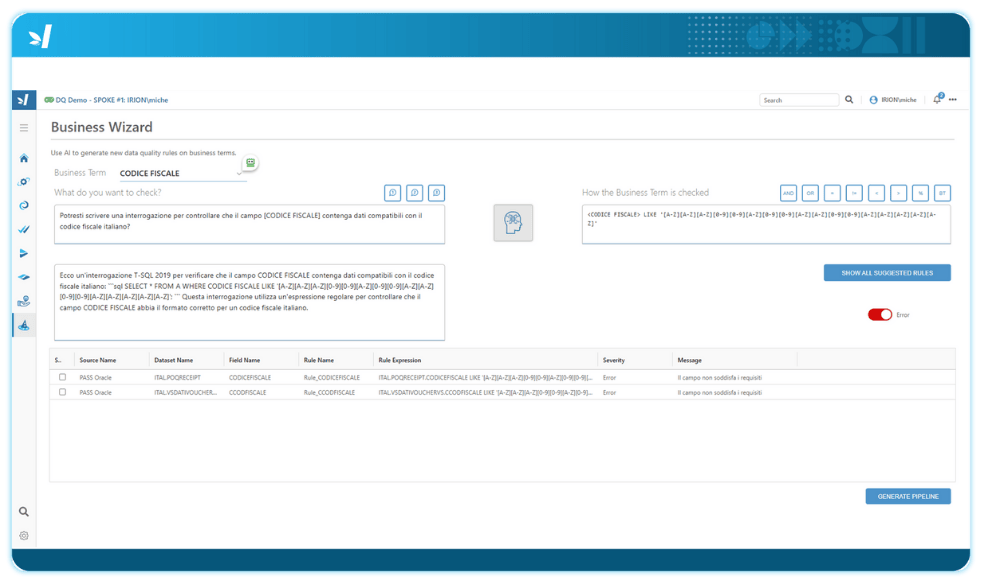This screenshot has width=983, height=582.
Task: Click the Source Name column header
Action: (98, 360)
